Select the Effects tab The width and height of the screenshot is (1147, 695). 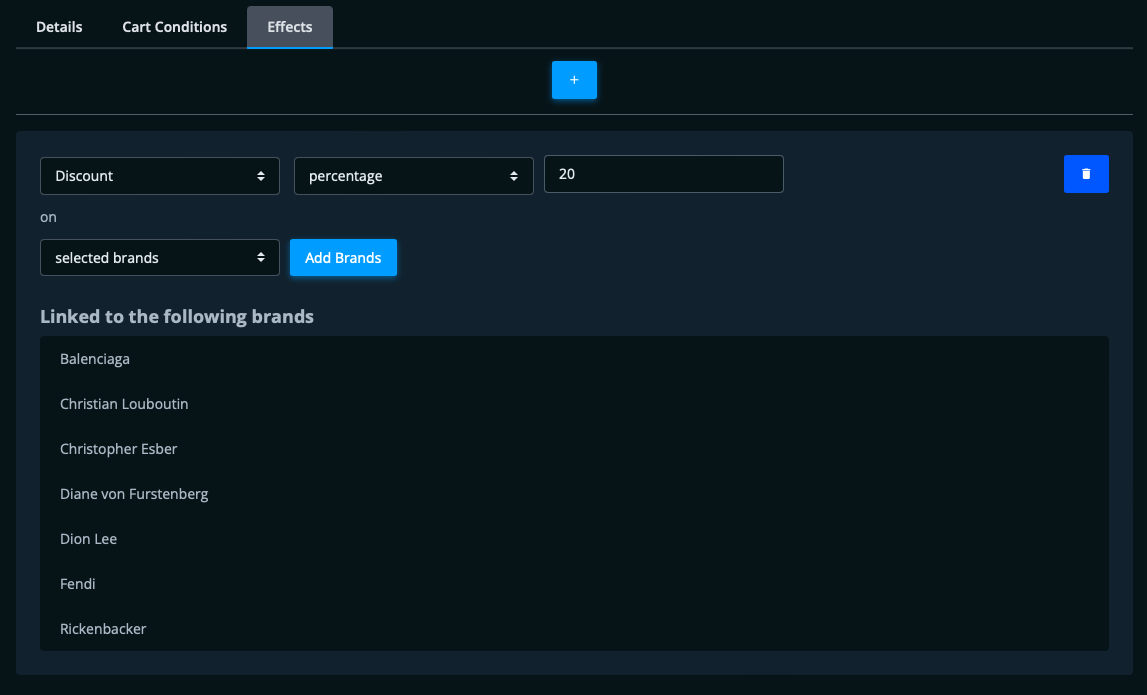coord(290,27)
